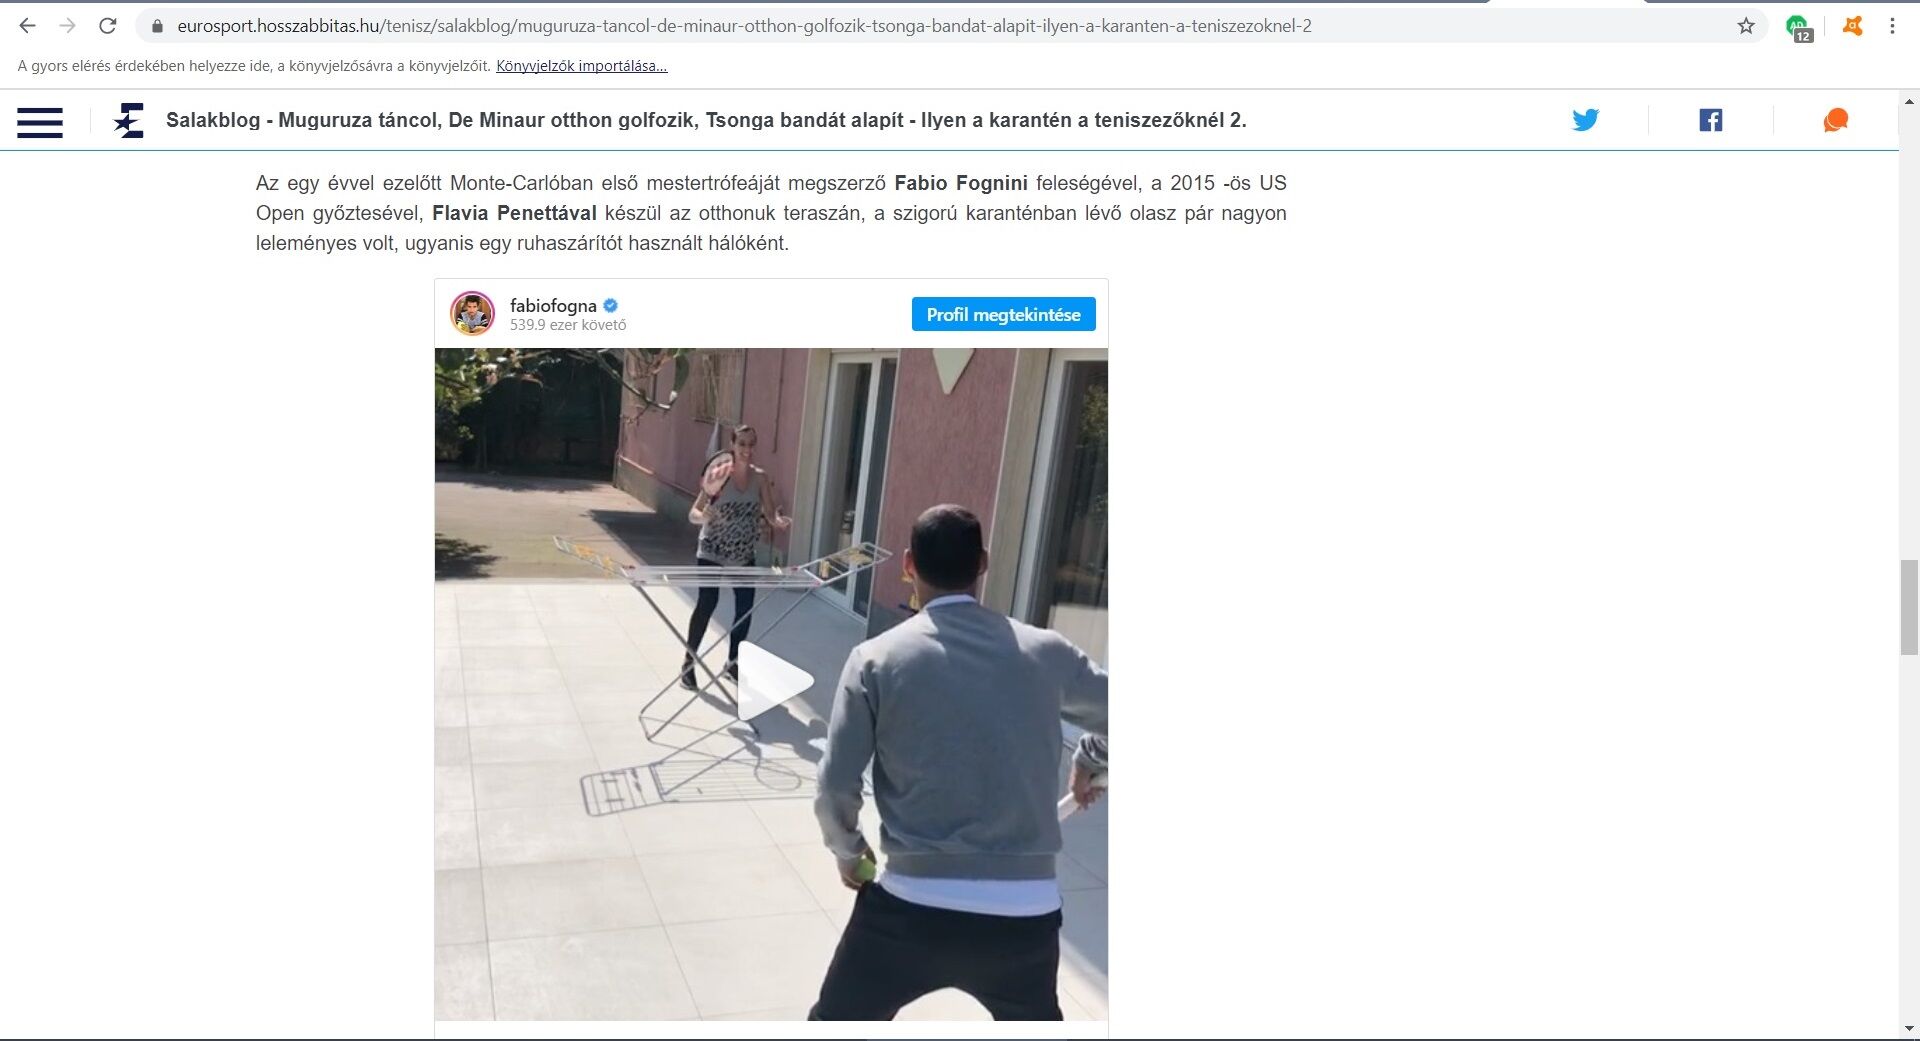Click the forward navigation arrow

(67, 26)
